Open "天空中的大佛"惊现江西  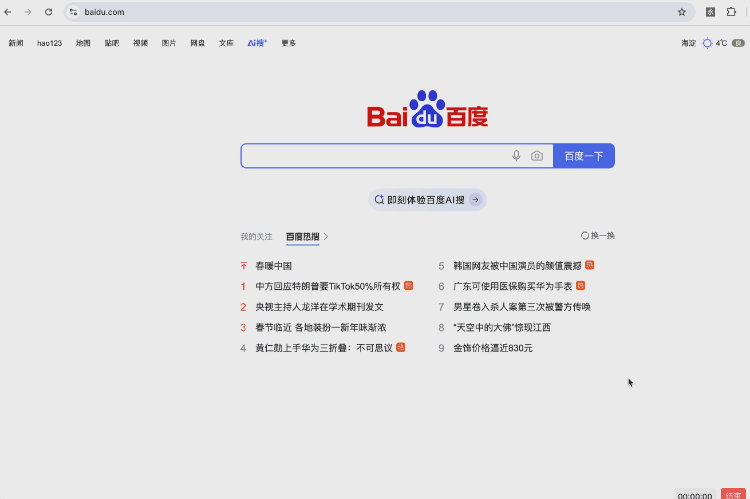pyautogui.click(x=502, y=327)
